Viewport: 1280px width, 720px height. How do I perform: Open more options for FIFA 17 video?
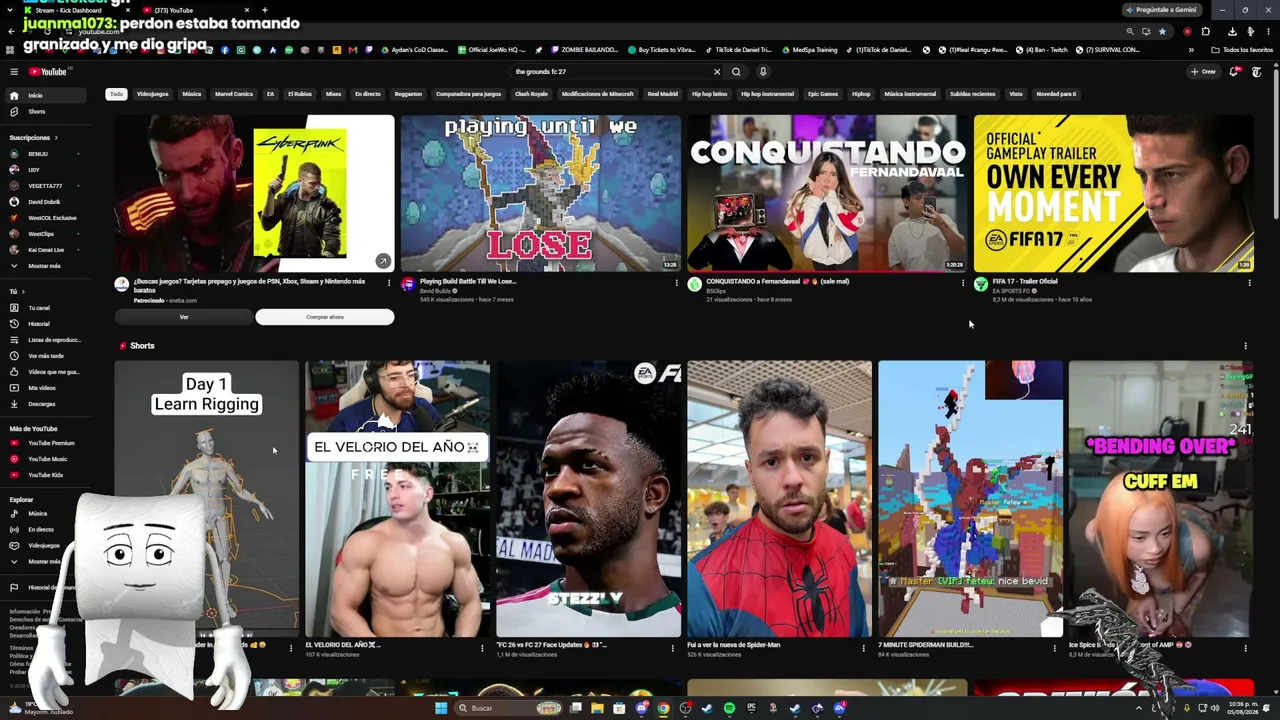coord(1249,283)
